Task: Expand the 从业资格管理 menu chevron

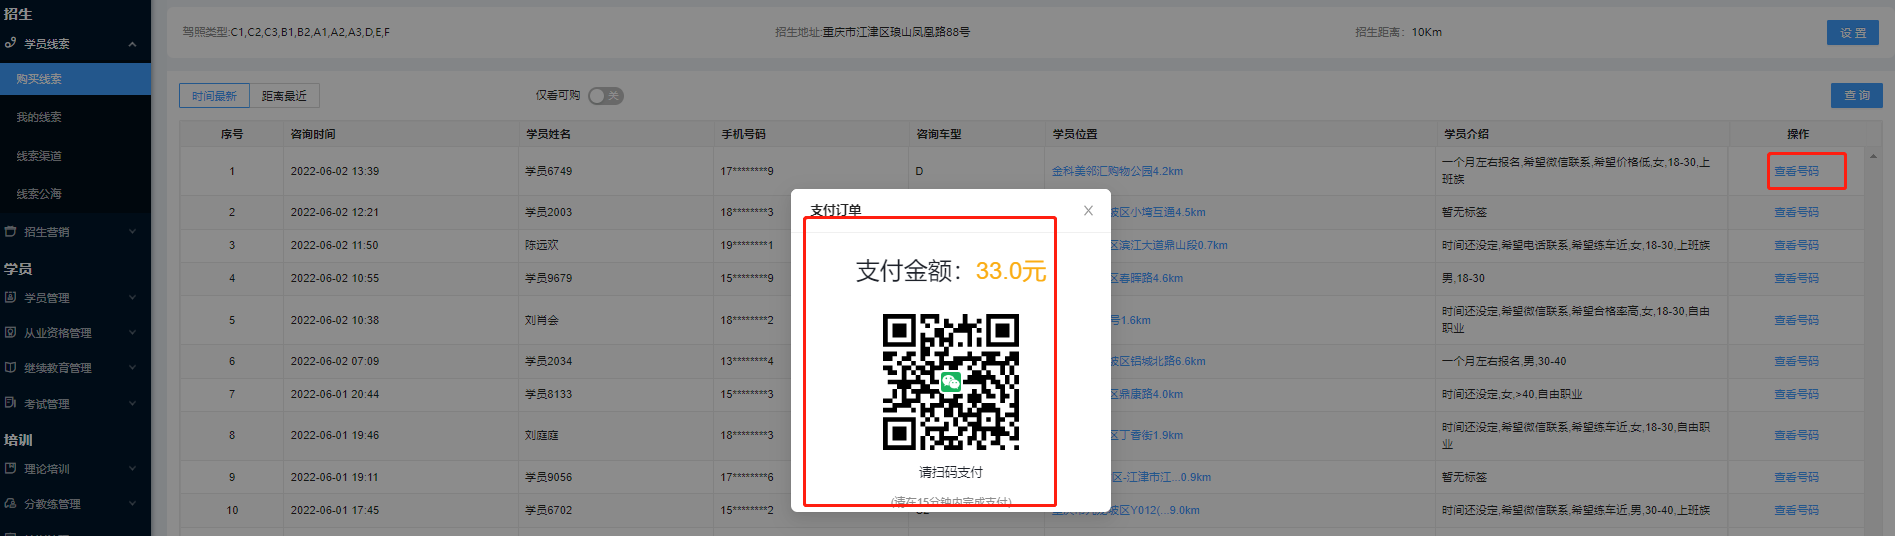Action: point(132,333)
